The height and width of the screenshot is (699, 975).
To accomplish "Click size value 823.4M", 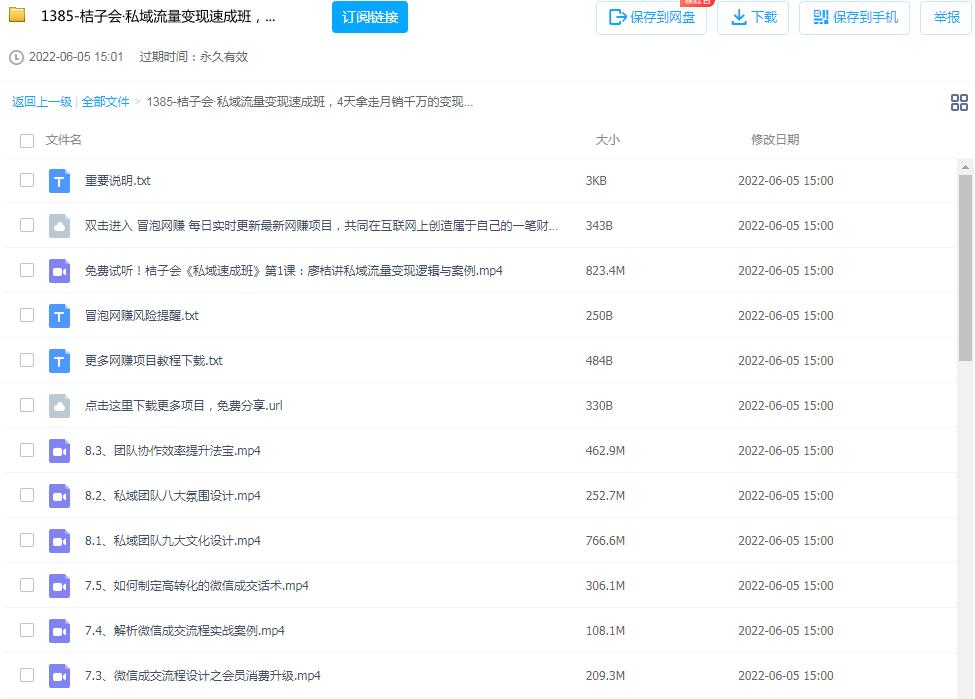I will click(605, 271).
